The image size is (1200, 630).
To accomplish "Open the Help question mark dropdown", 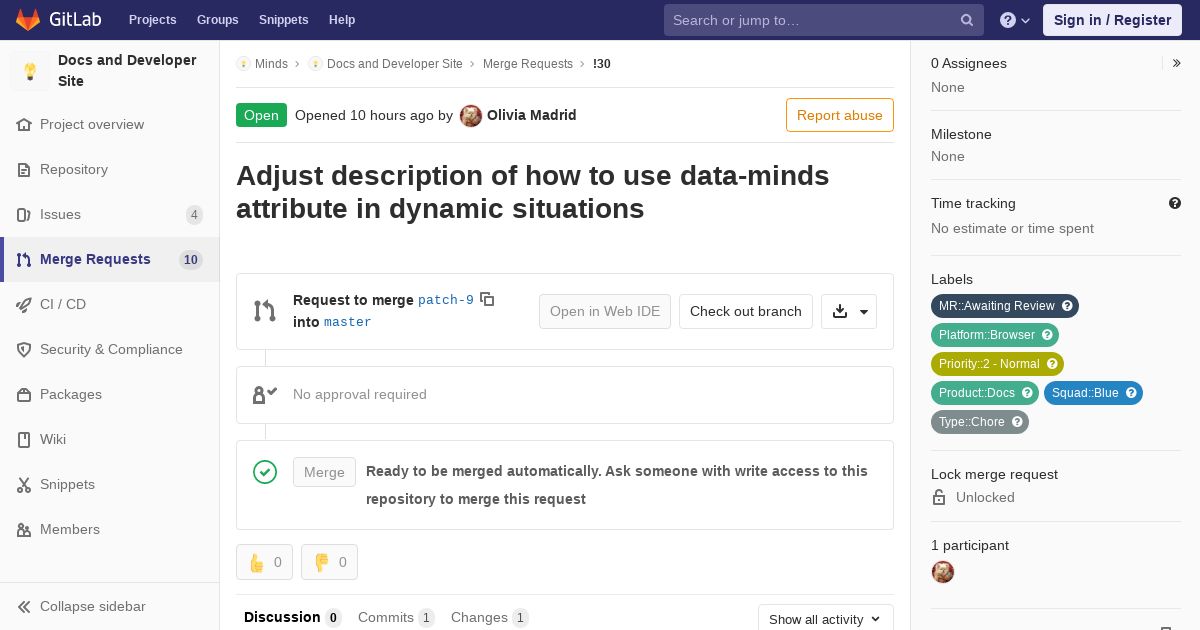I will point(1015,20).
